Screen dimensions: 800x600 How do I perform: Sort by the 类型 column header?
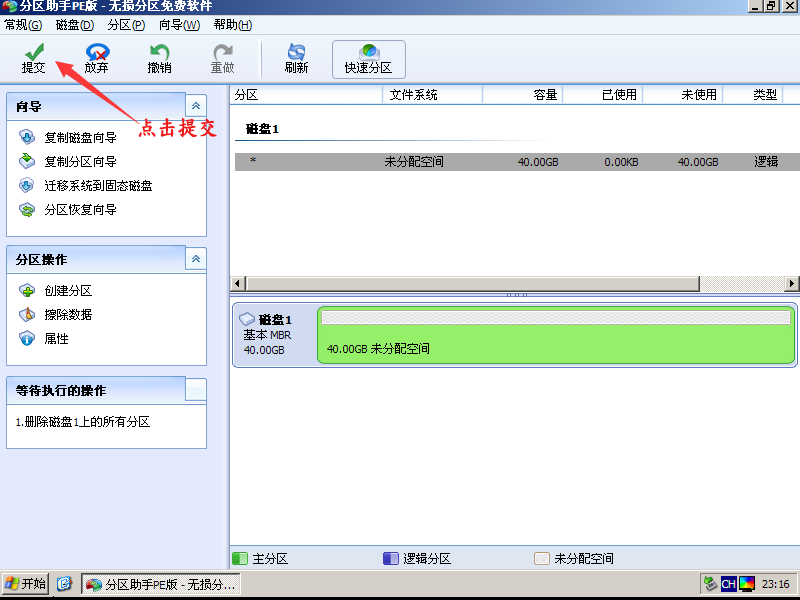coord(753,94)
